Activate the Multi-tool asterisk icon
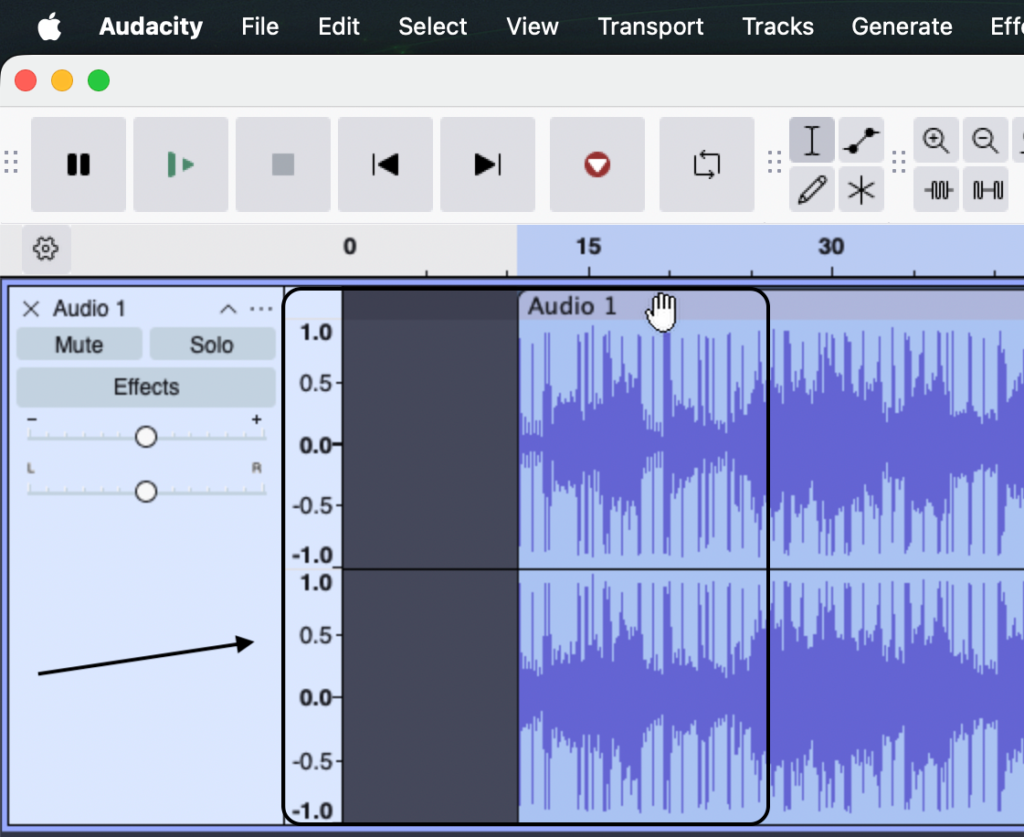Image resolution: width=1024 pixels, height=837 pixels. (860, 189)
